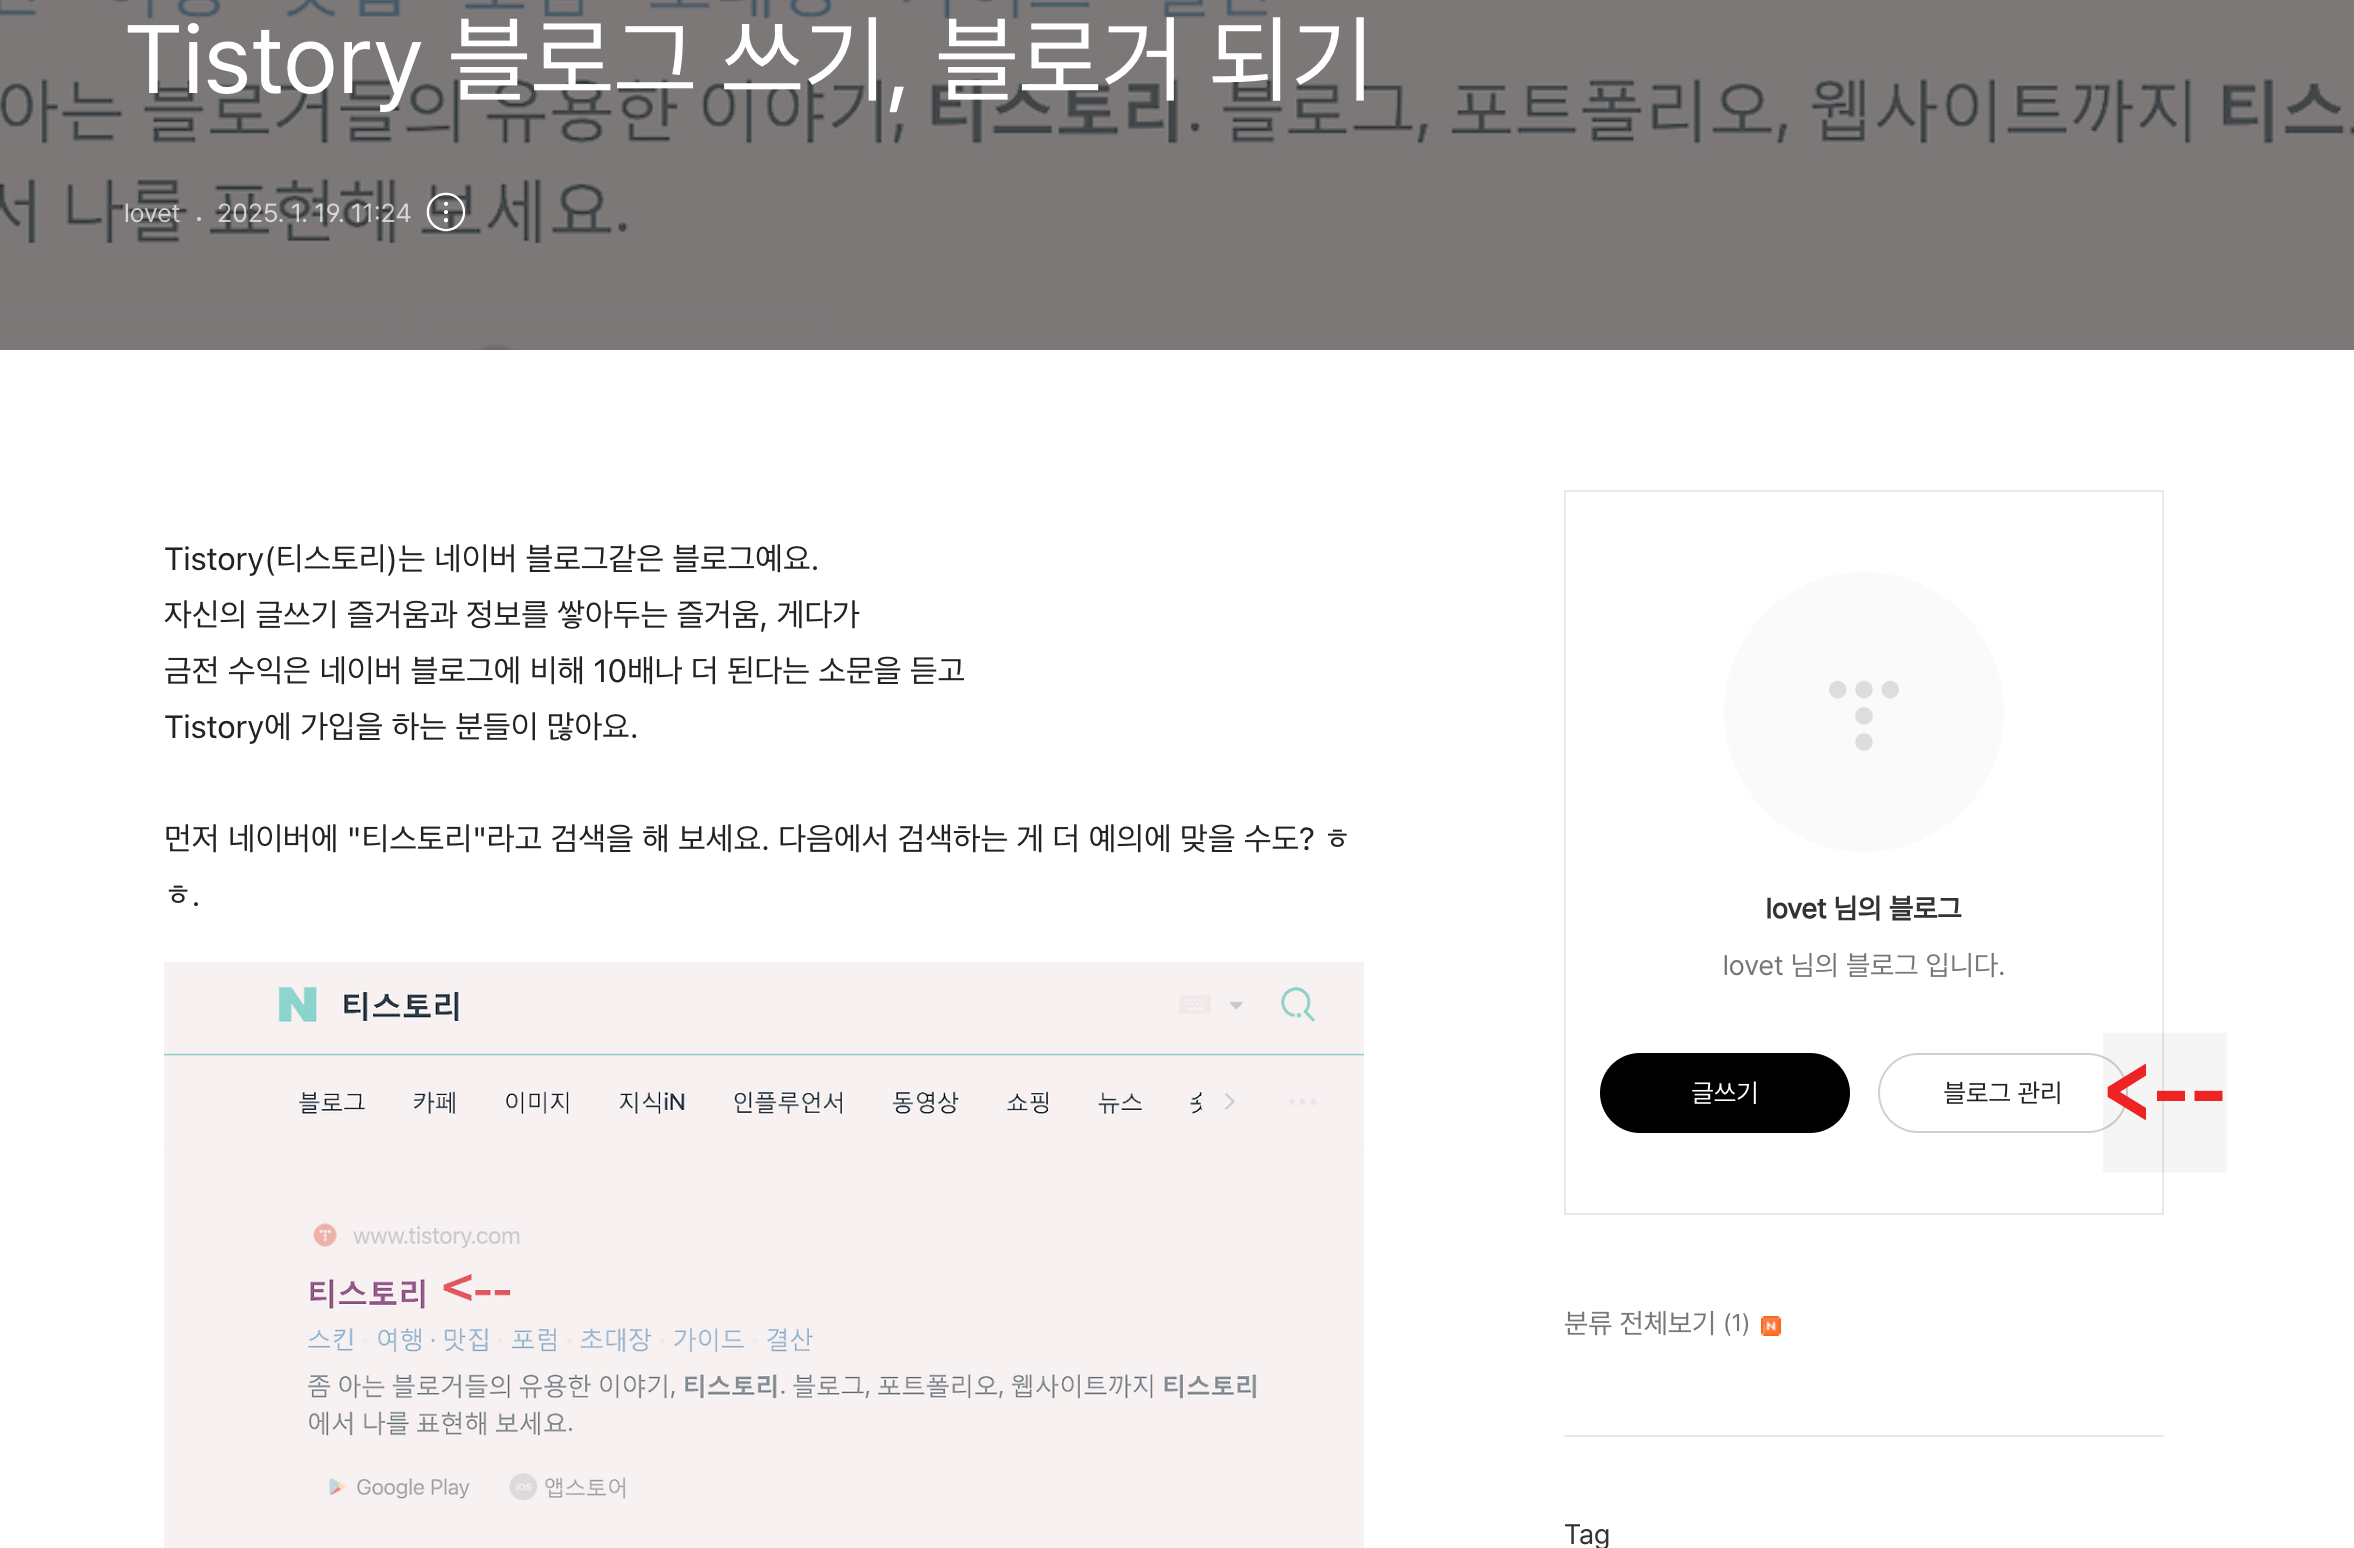Open the post options three-dot menu
Viewport: 2354px width, 1548px height.
[446, 212]
